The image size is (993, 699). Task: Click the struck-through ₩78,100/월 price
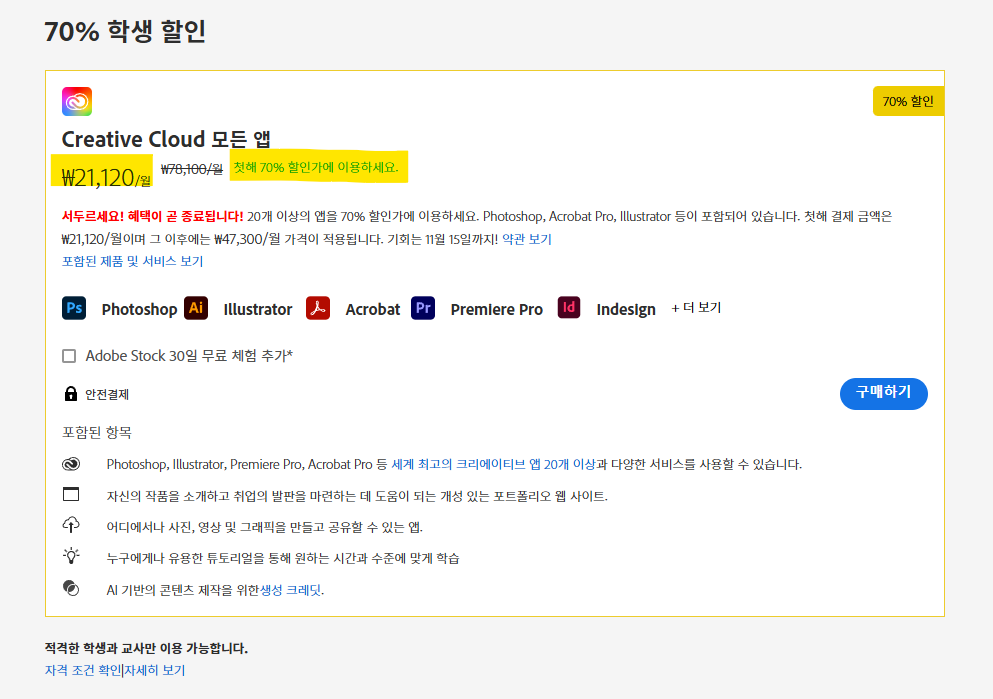[x=192, y=169]
